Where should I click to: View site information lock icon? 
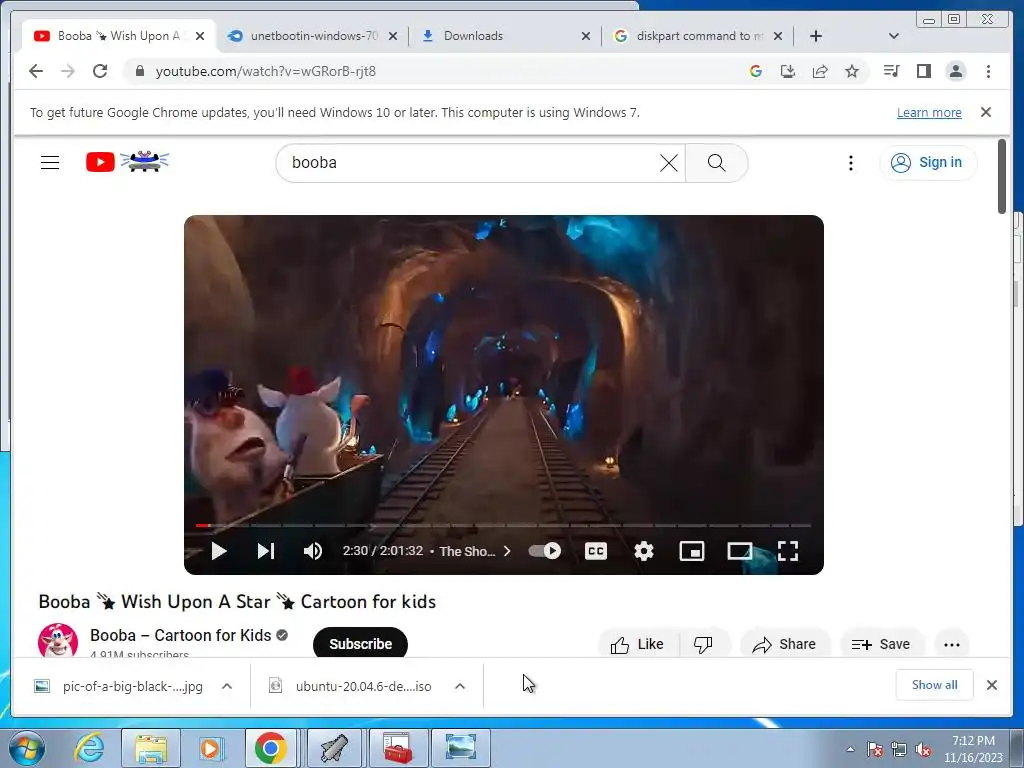[x=139, y=71]
